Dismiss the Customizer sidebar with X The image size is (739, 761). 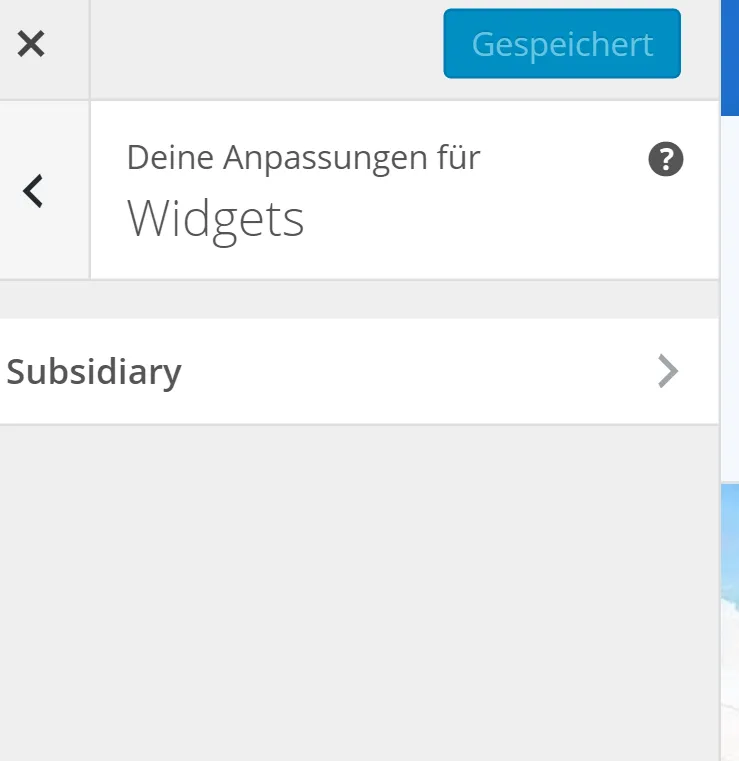[x=31, y=44]
